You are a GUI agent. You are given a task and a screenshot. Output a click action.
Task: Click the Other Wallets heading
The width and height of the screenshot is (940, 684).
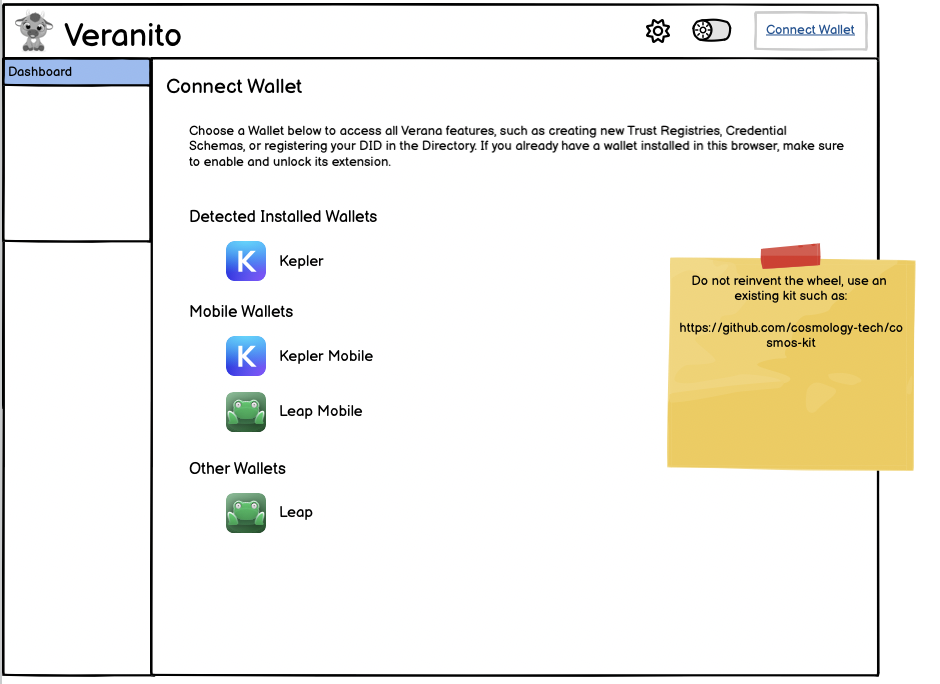click(x=237, y=469)
